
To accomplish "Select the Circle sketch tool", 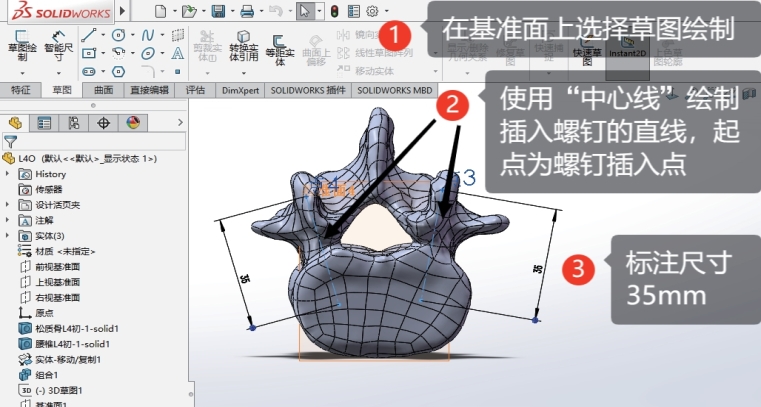I will coord(118,35).
